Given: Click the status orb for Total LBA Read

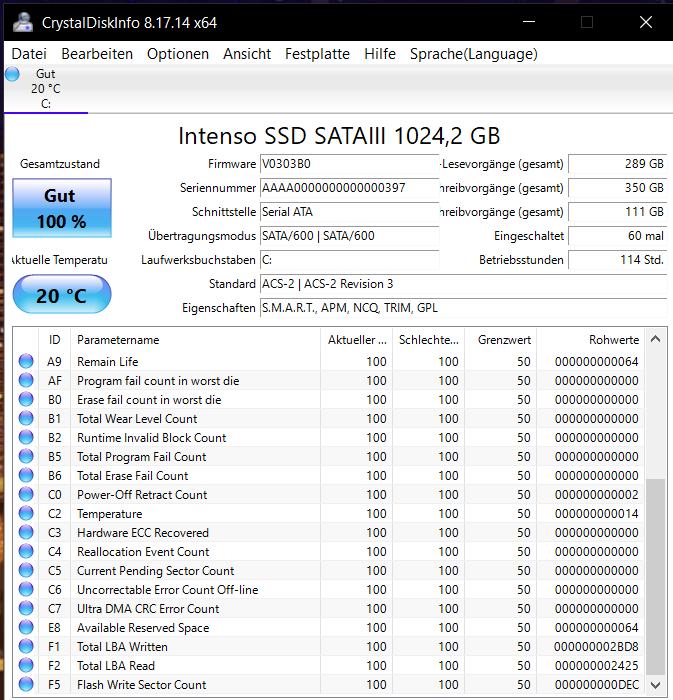Looking at the screenshot, I should tap(26, 666).
